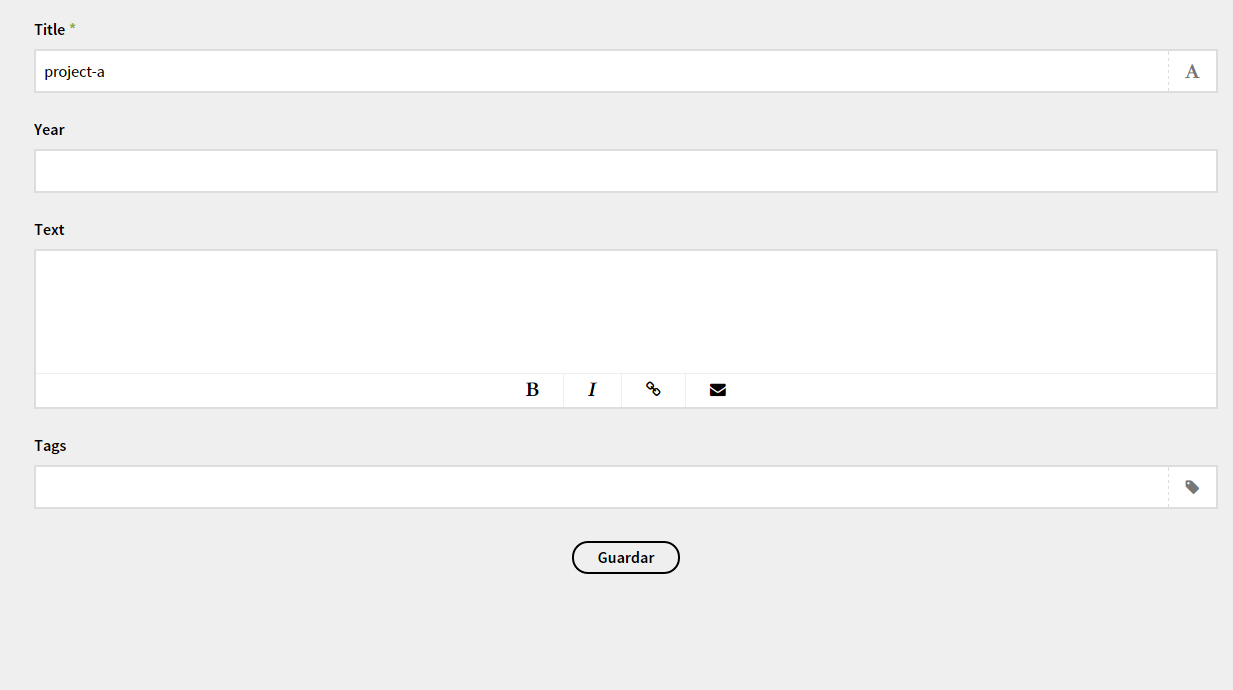Click the word project-a in the Title field

[x=75, y=72]
